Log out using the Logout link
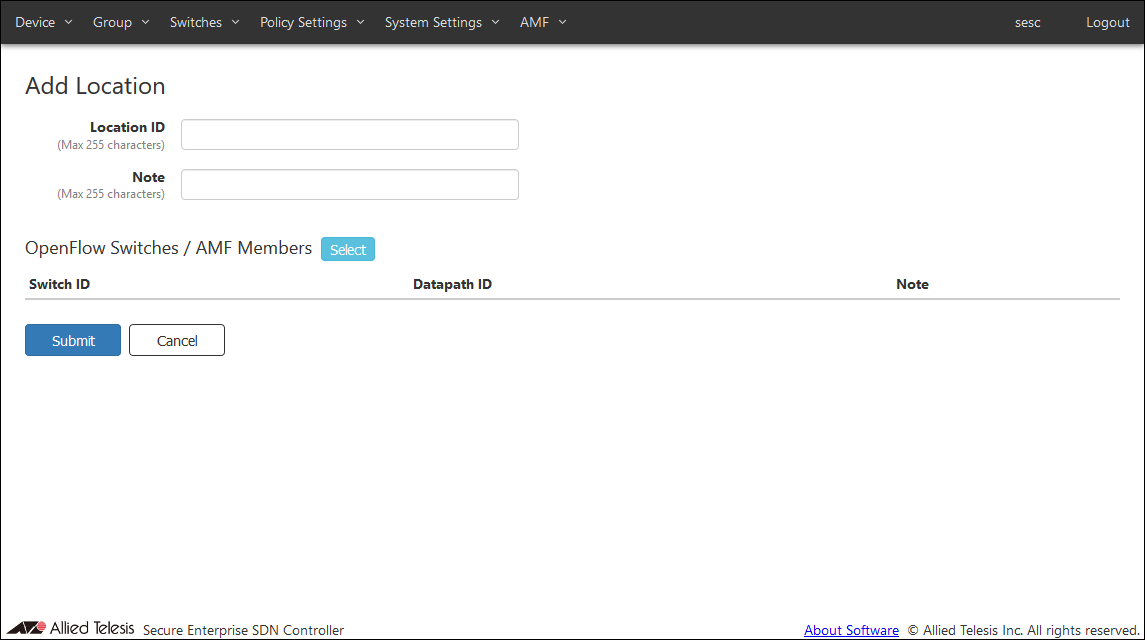Image resolution: width=1145 pixels, height=640 pixels. pyautogui.click(x=1107, y=22)
